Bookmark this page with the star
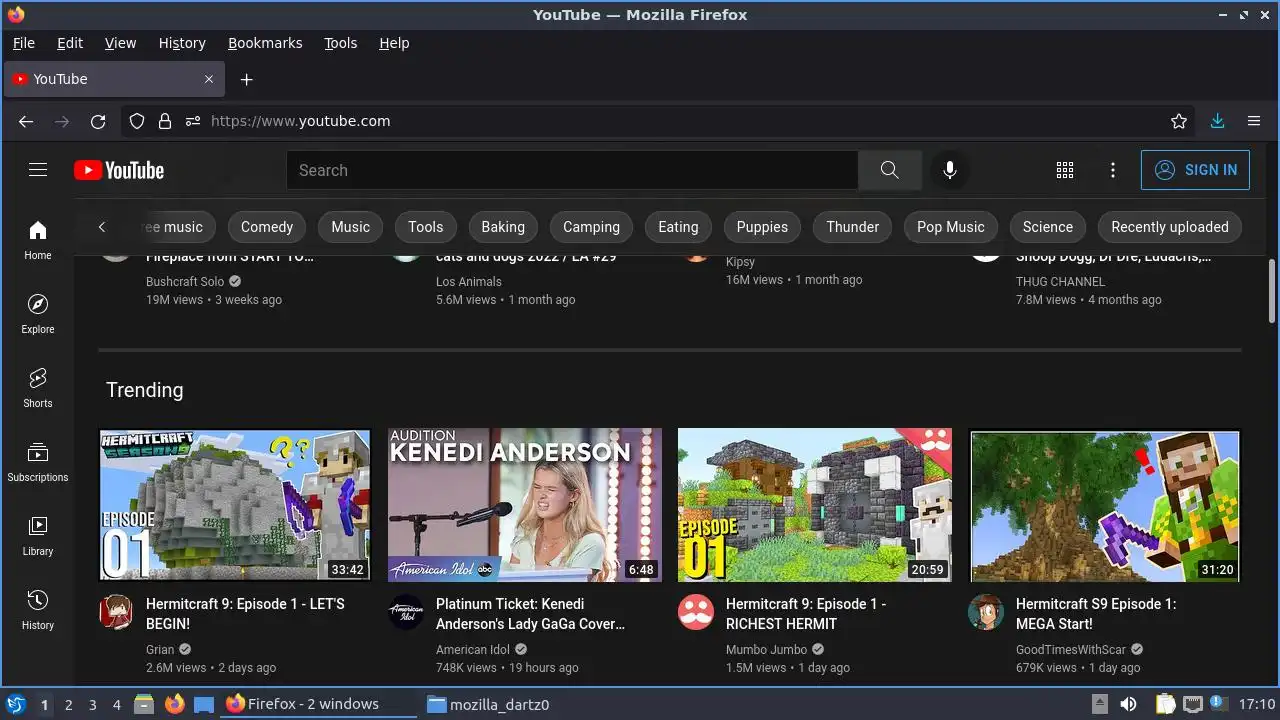Image resolution: width=1280 pixels, height=720 pixels. (x=1179, y=121)
